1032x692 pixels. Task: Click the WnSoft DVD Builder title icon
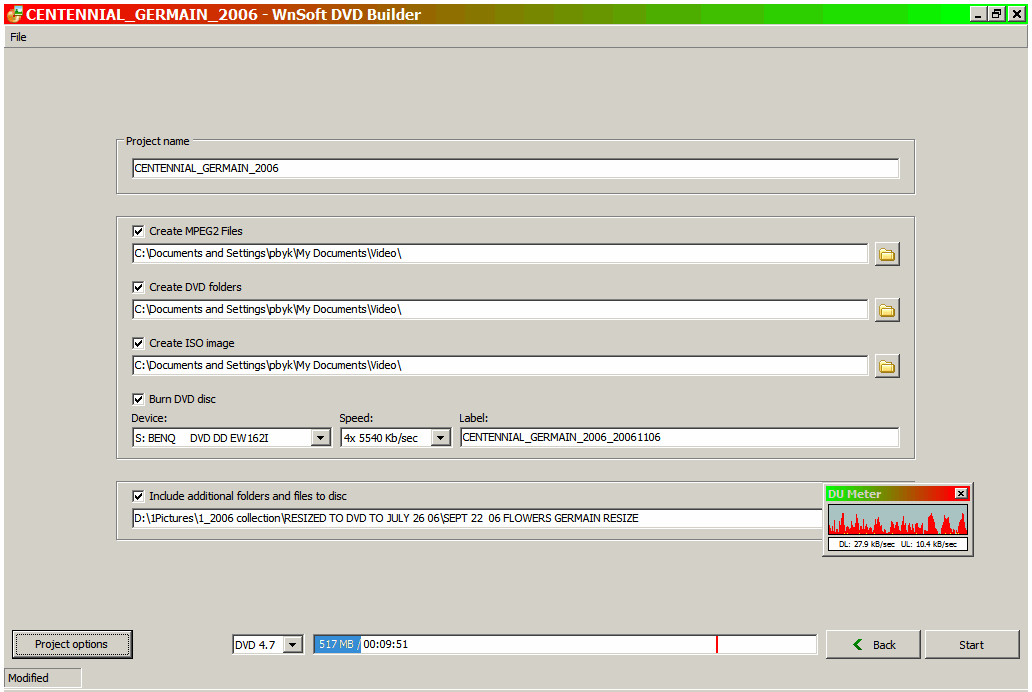click(x=14, y=14)
